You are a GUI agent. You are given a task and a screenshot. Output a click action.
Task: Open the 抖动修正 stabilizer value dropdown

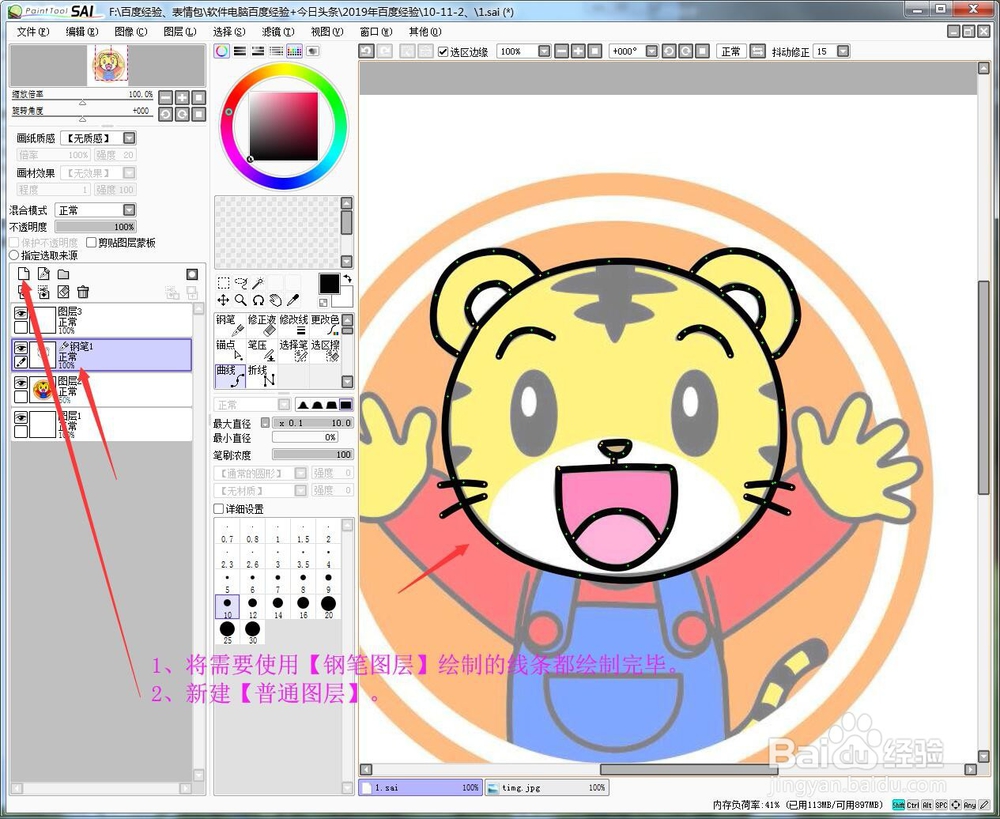click(843, 52)
